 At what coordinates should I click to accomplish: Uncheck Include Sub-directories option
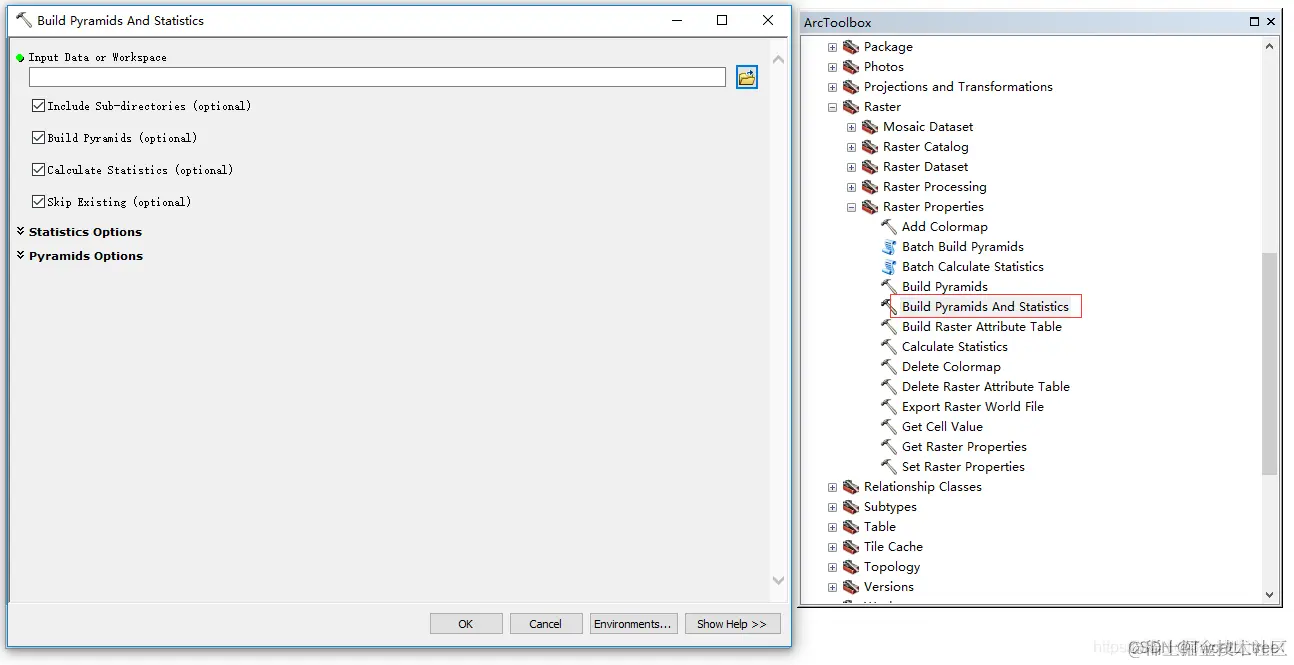39,105
